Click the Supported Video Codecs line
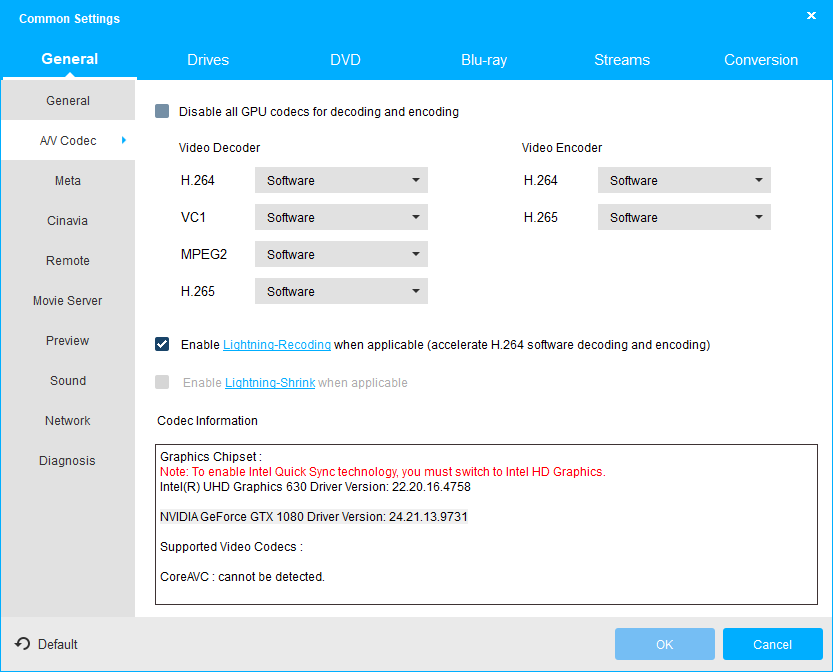833x672 pixels. [231, 547]
